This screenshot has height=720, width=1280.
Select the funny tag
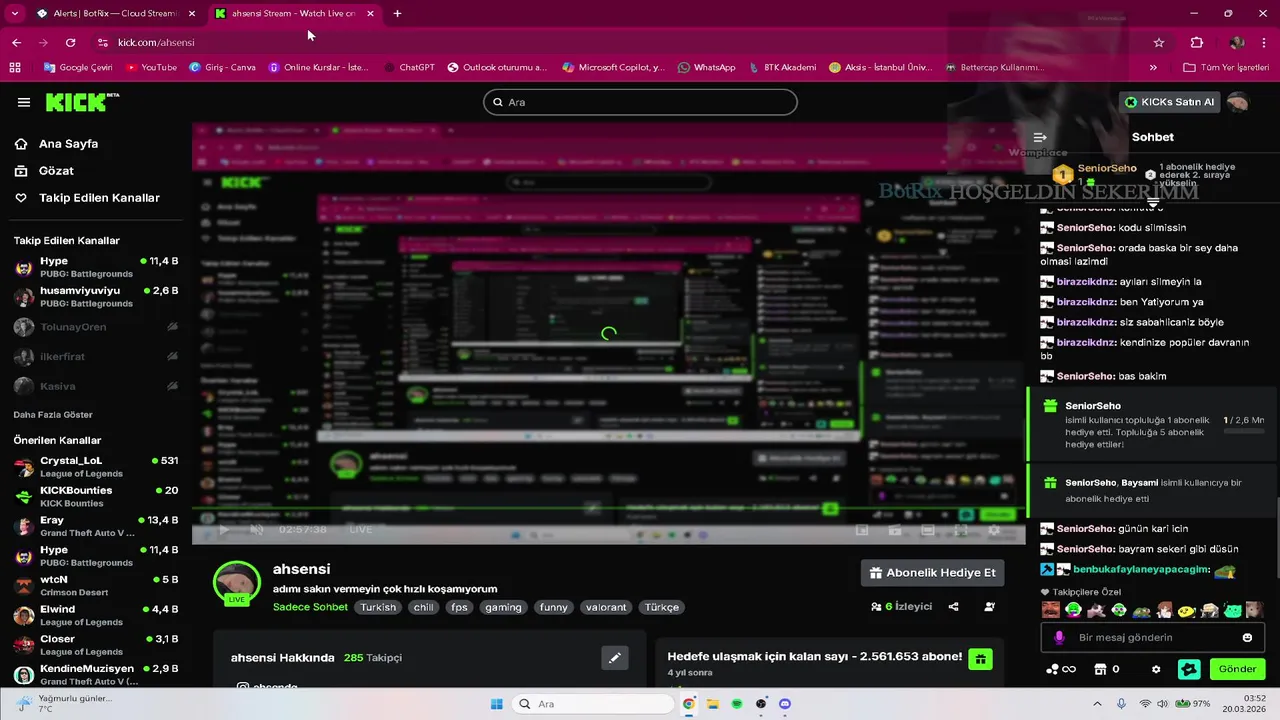click(x=553, y=607)
